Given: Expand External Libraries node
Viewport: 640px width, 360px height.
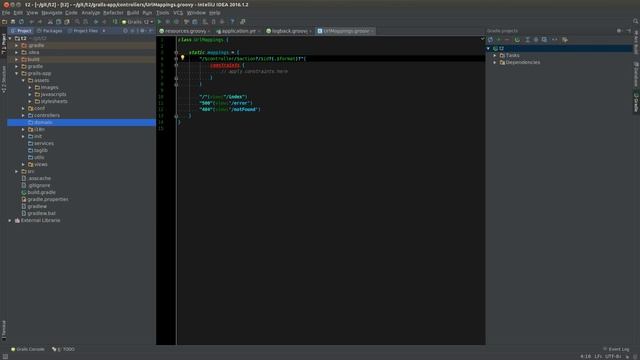Looking at the screenshot, I should tap(10, 220).
